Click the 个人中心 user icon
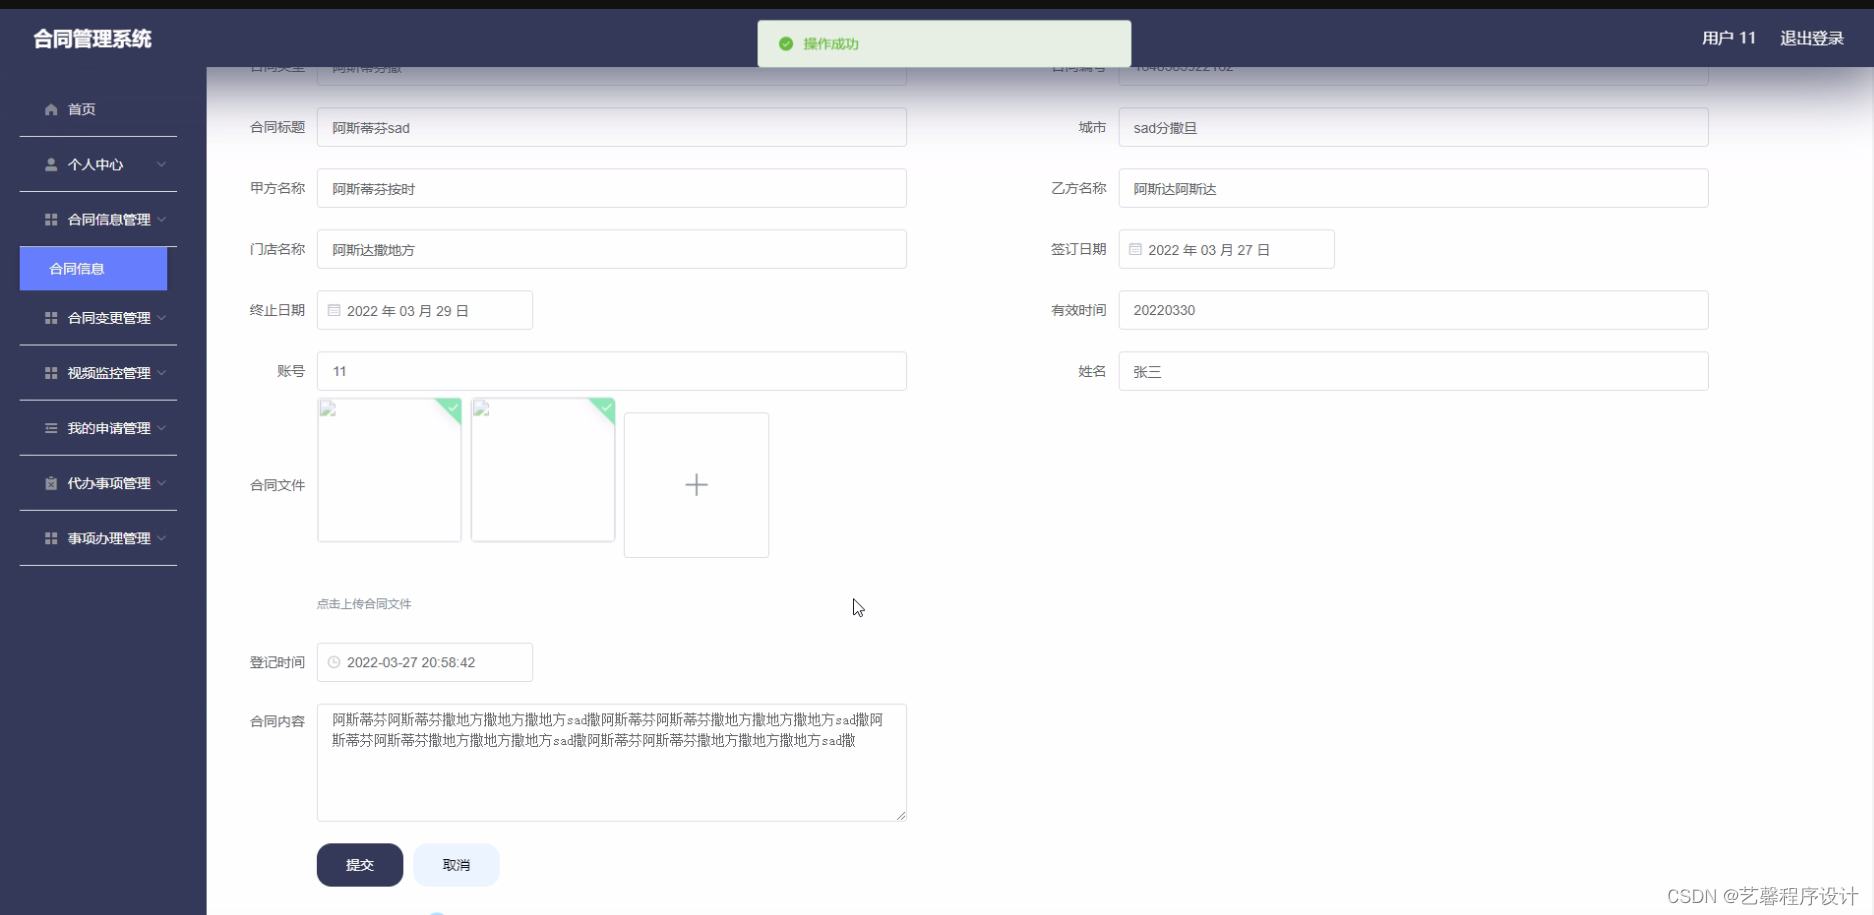 click(x=50, y=164)
